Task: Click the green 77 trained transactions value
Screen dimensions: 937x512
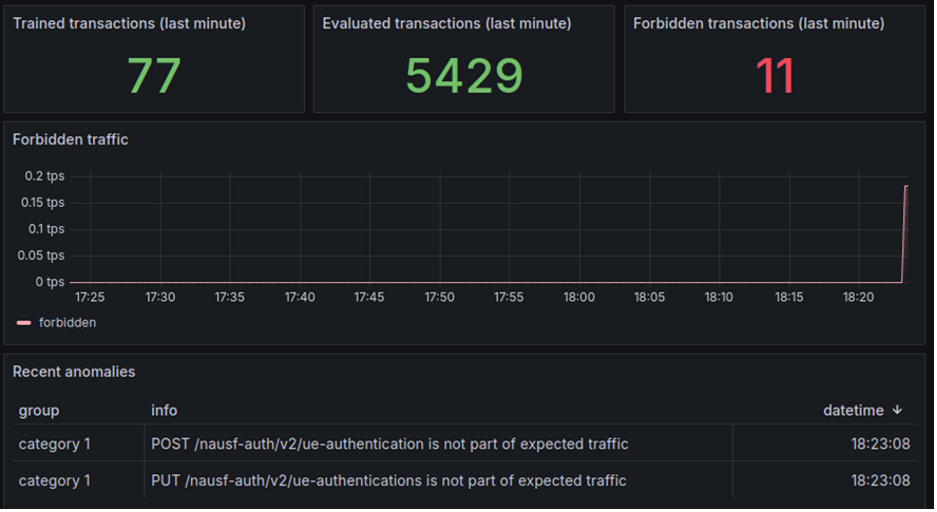Action: click(154, 76)
